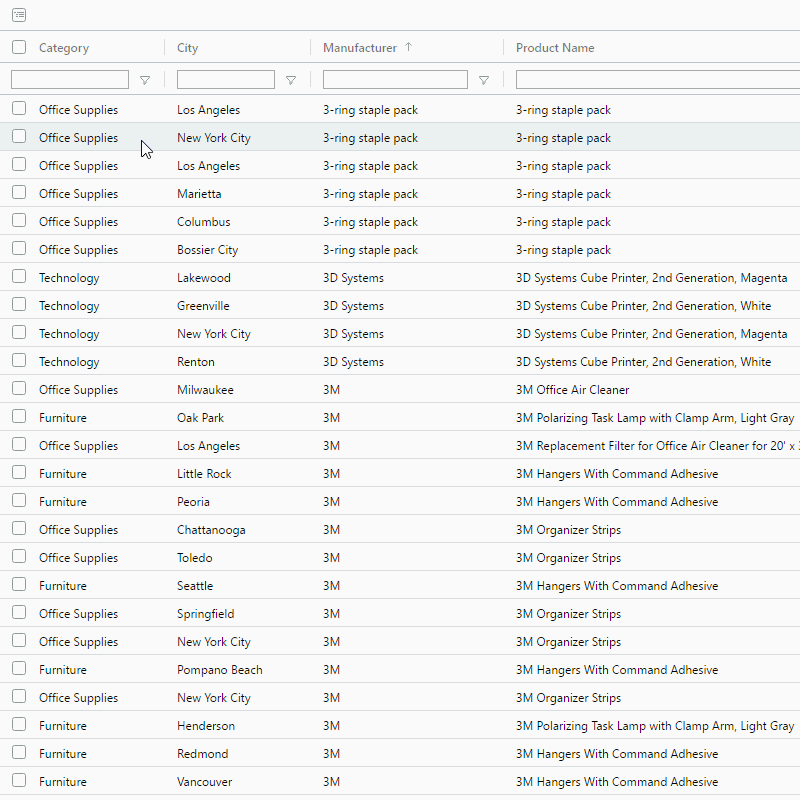
Task: Click the Product Name column header
Action: [x=555, y=48]
